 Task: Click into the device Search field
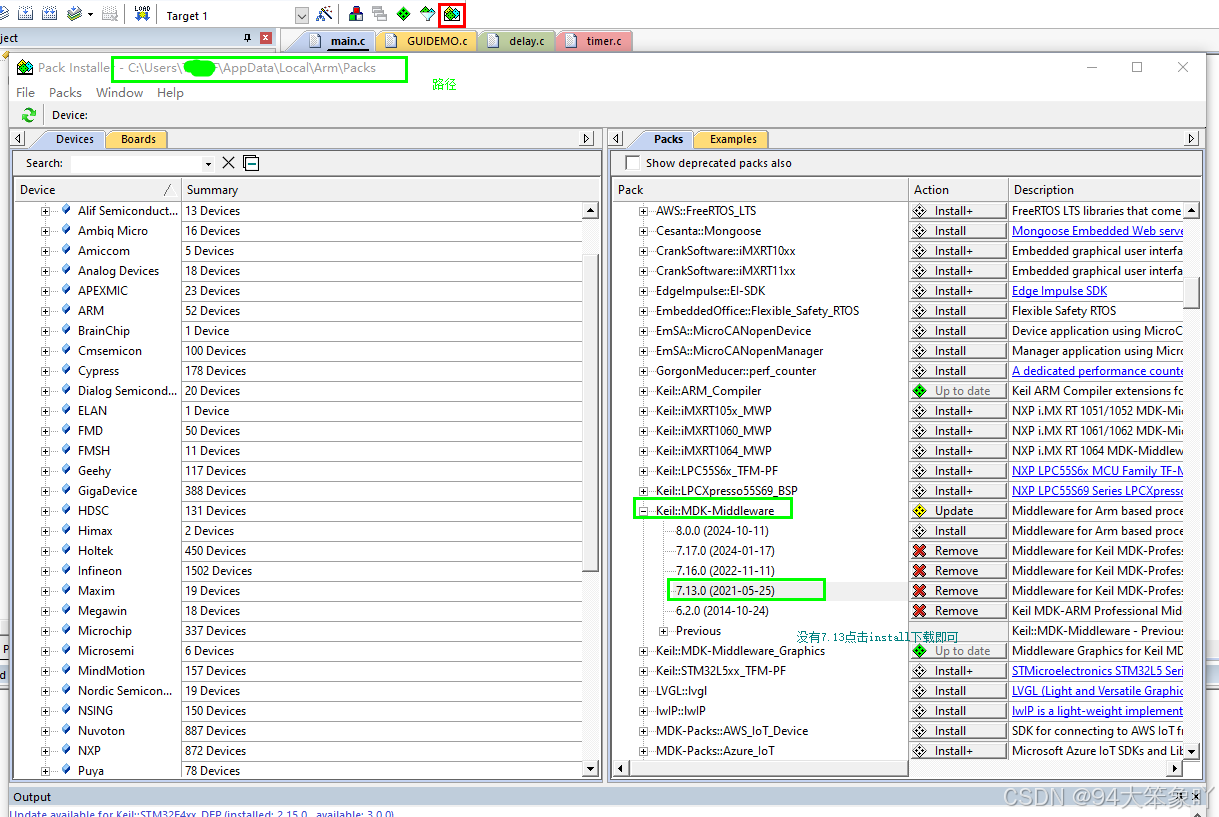(135, 163)
